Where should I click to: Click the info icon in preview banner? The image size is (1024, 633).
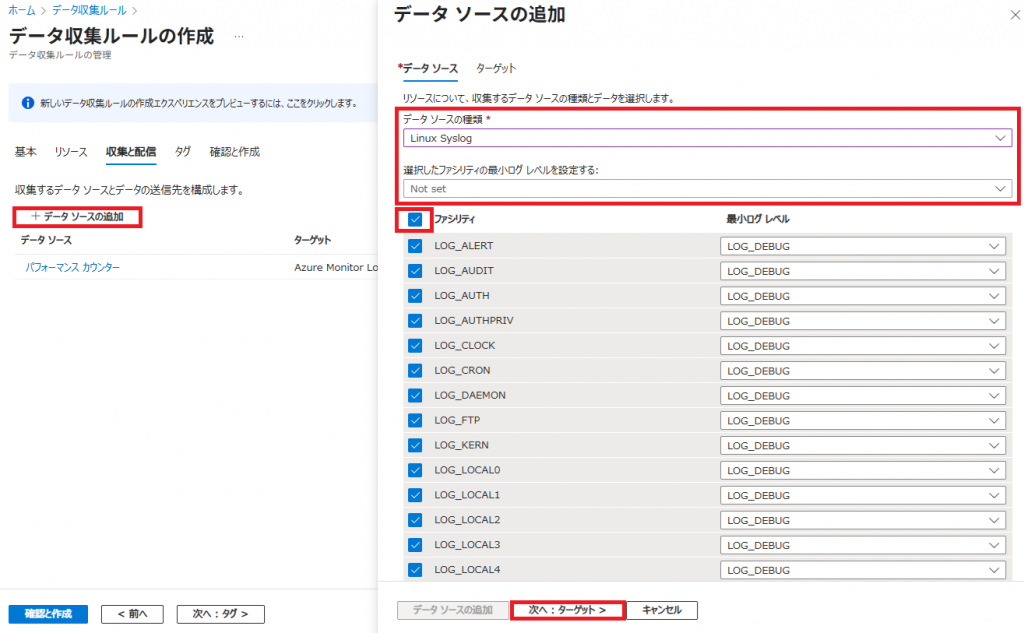pos(26,103)
